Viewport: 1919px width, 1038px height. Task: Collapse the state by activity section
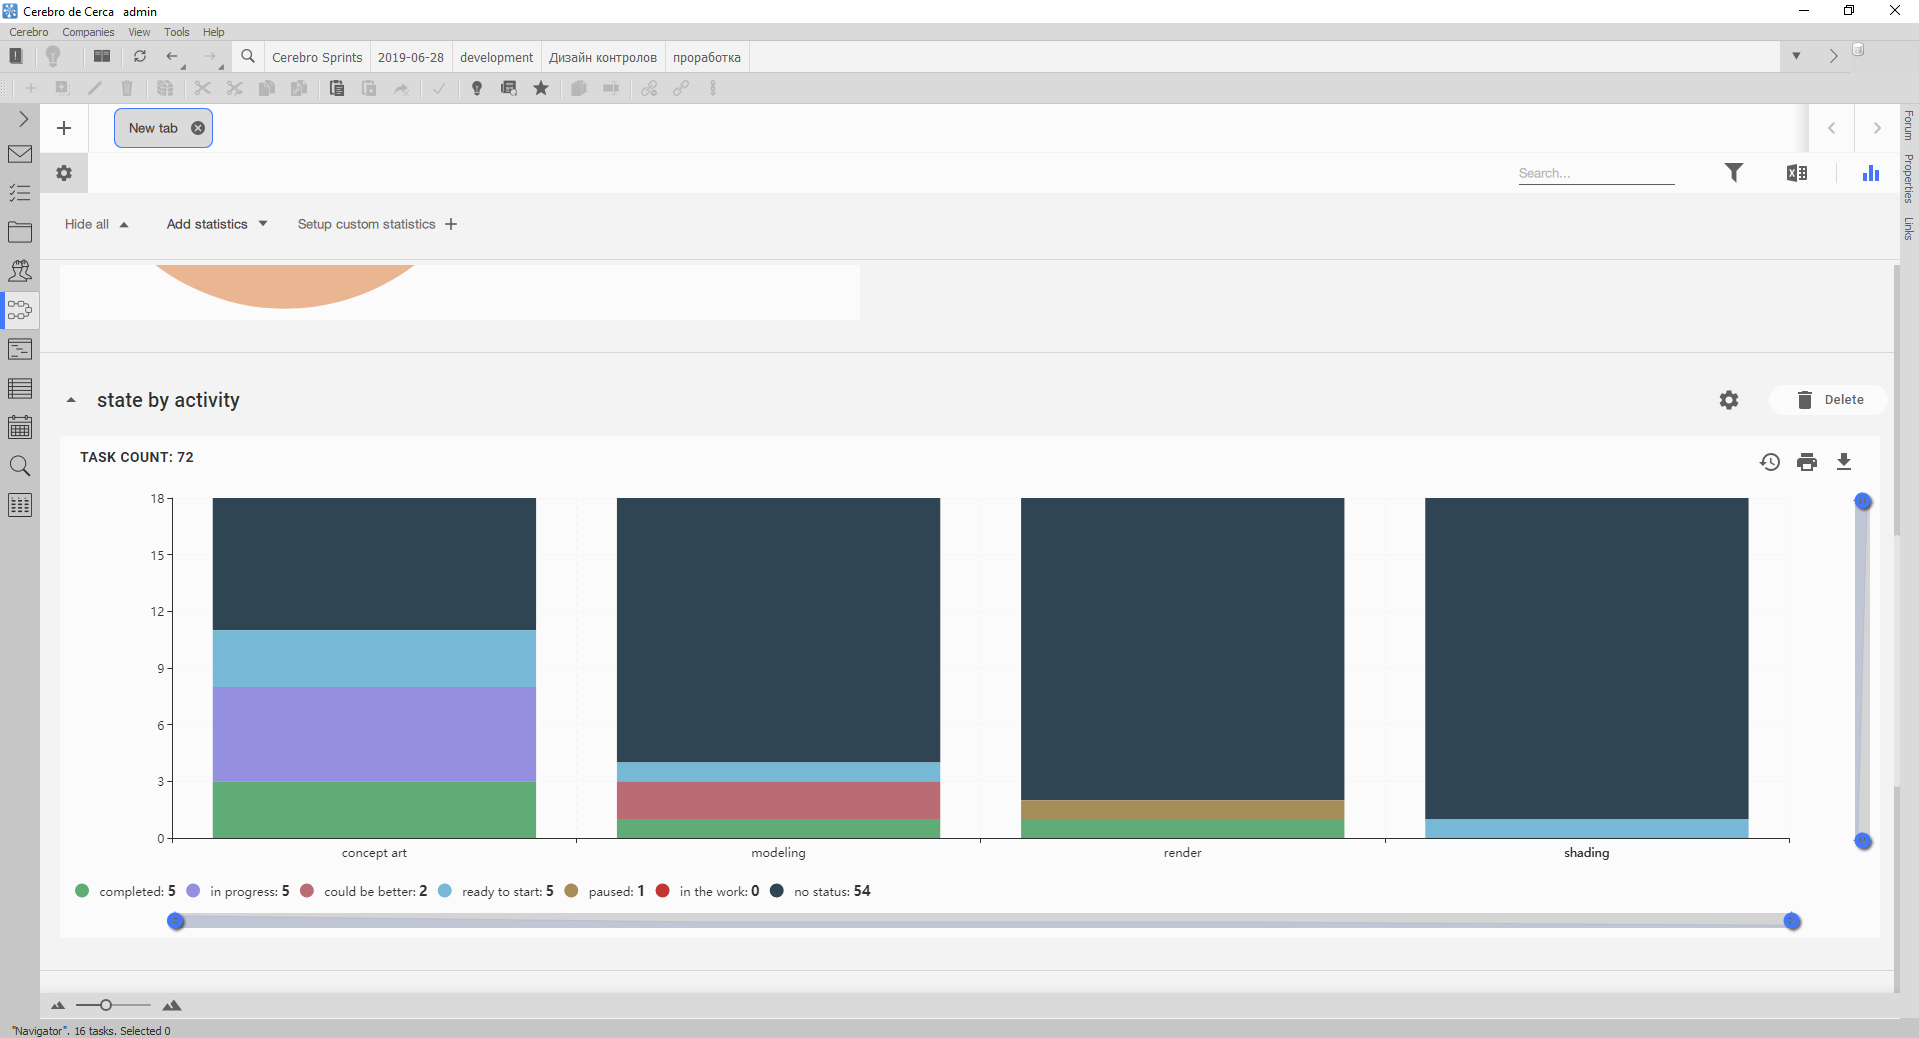coord(71,400)
